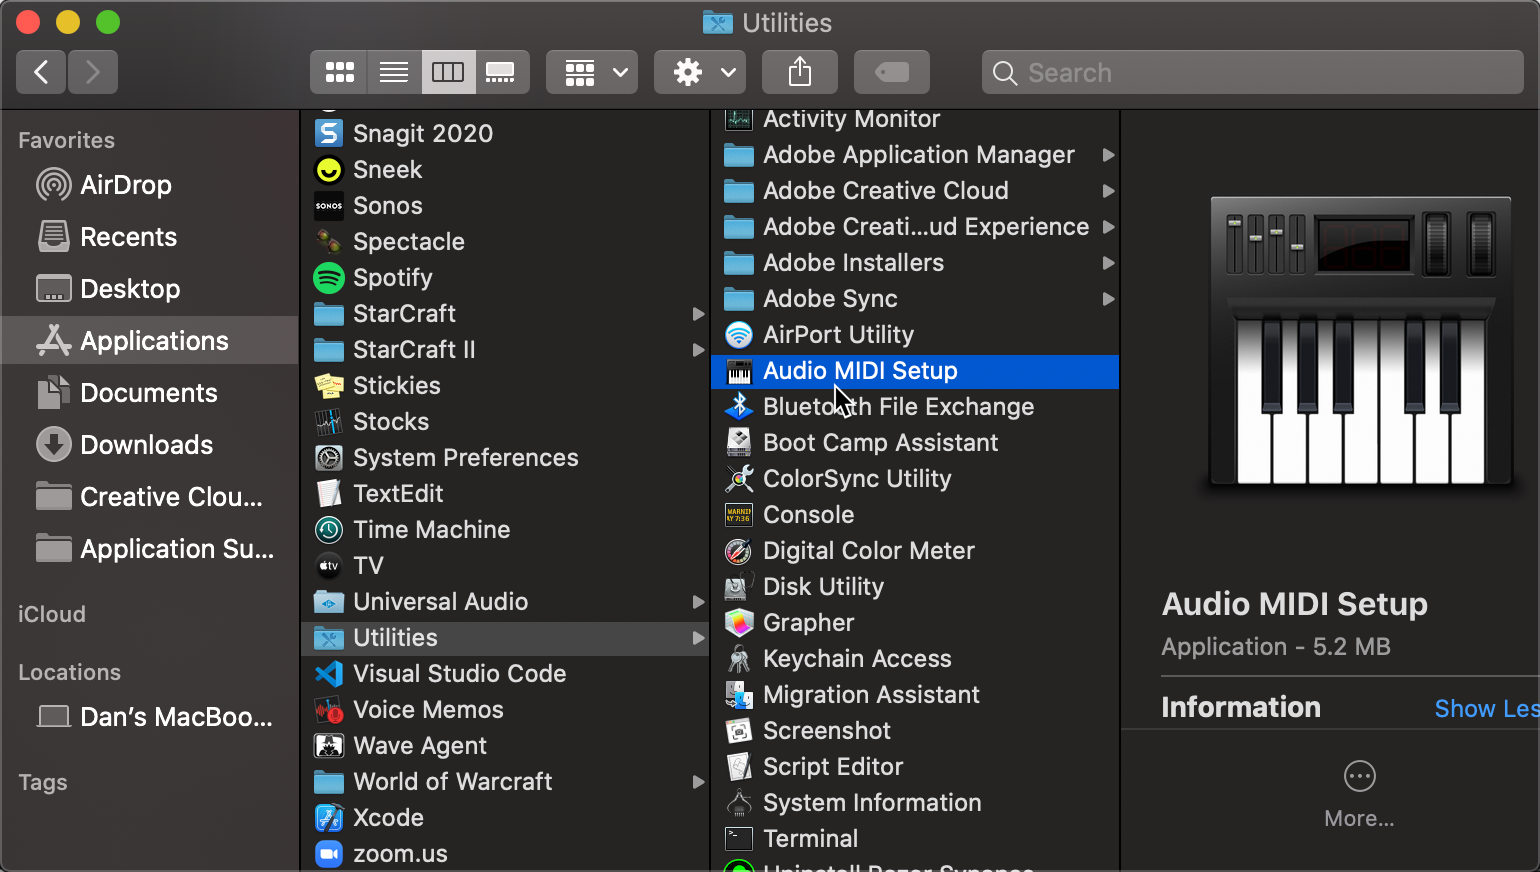Select the Migration Assistant row

pyautogui.click(x=915, y=695)
